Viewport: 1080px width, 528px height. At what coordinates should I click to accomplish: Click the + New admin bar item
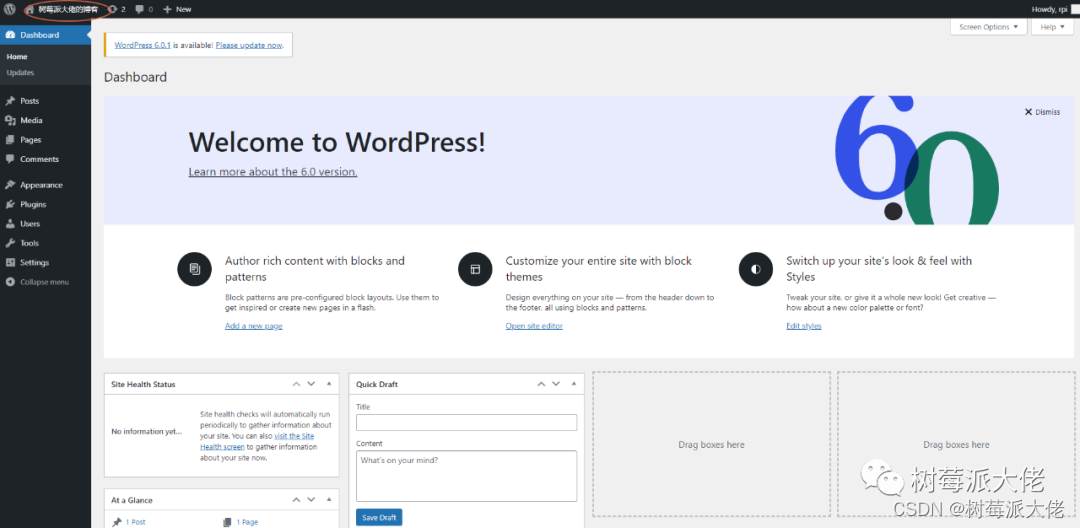pyautogui.click(x=178, y=9)
